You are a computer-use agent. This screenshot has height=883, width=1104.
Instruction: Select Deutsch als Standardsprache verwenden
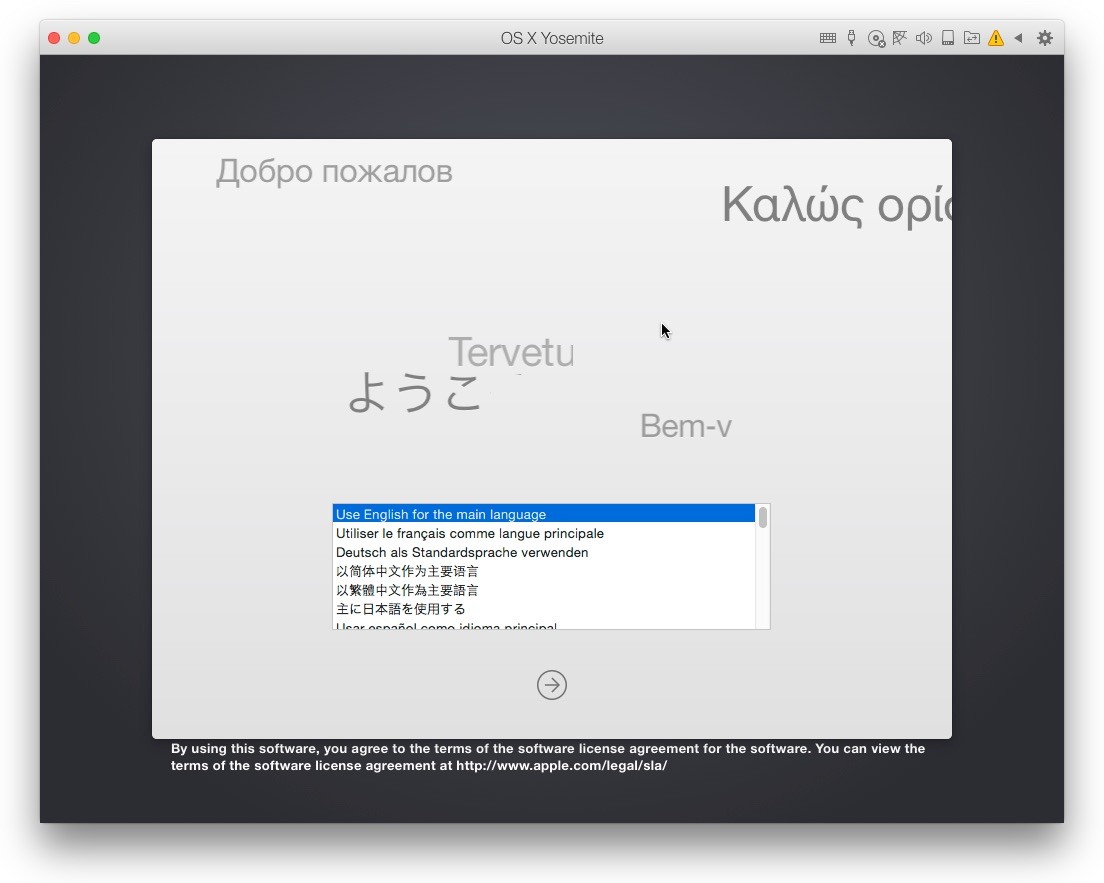click(x=544, y=552)
